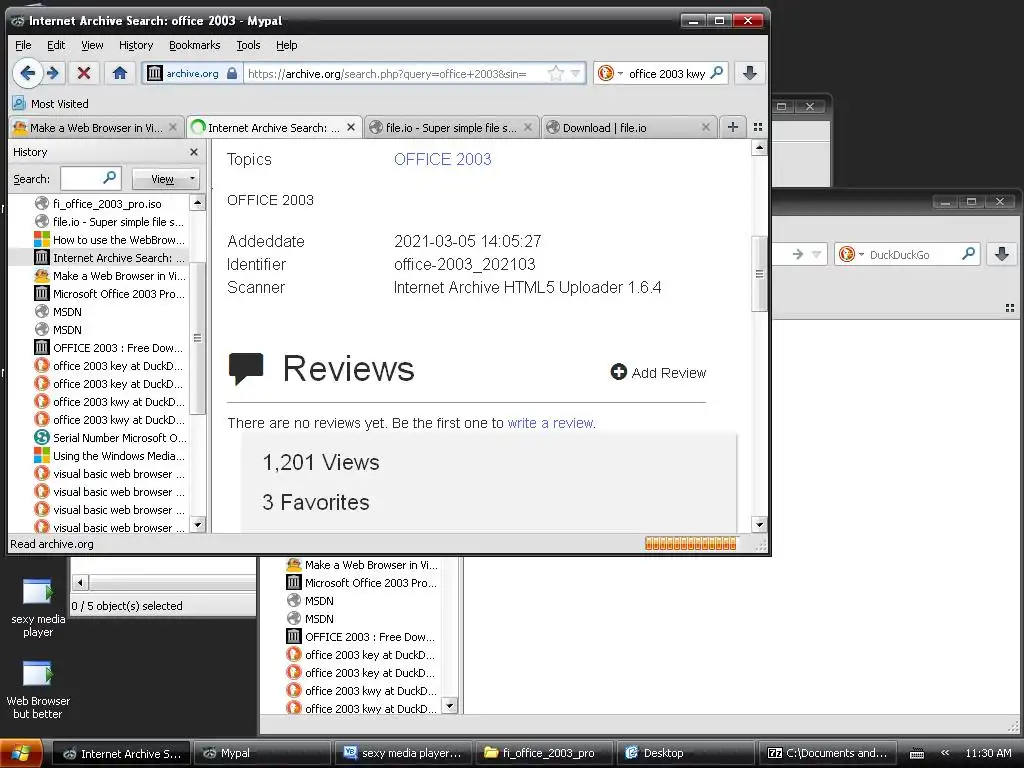This screenshot has height=768, width=1024.
Task: Click the Reviews speech bubble icon
Action: coord(246,368)
